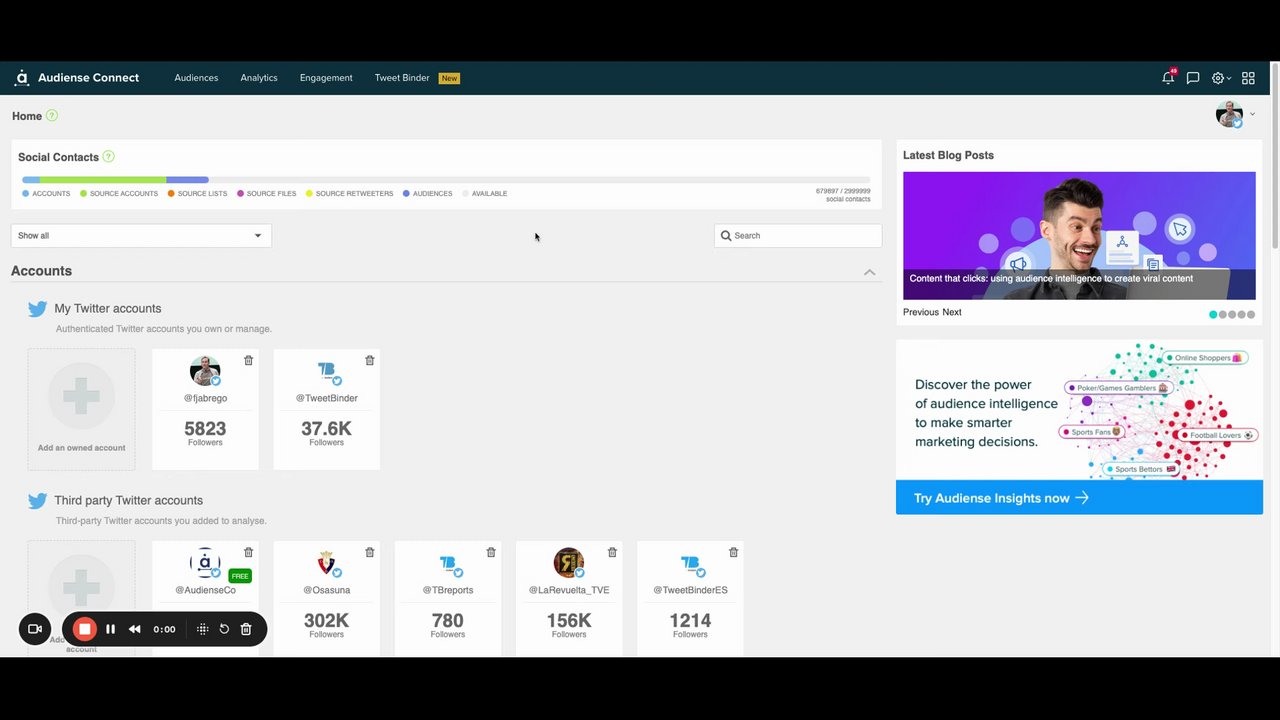Delete the @TBreports account card
The height and width of the screenshot is (720, 1280).
click(491, 552)
